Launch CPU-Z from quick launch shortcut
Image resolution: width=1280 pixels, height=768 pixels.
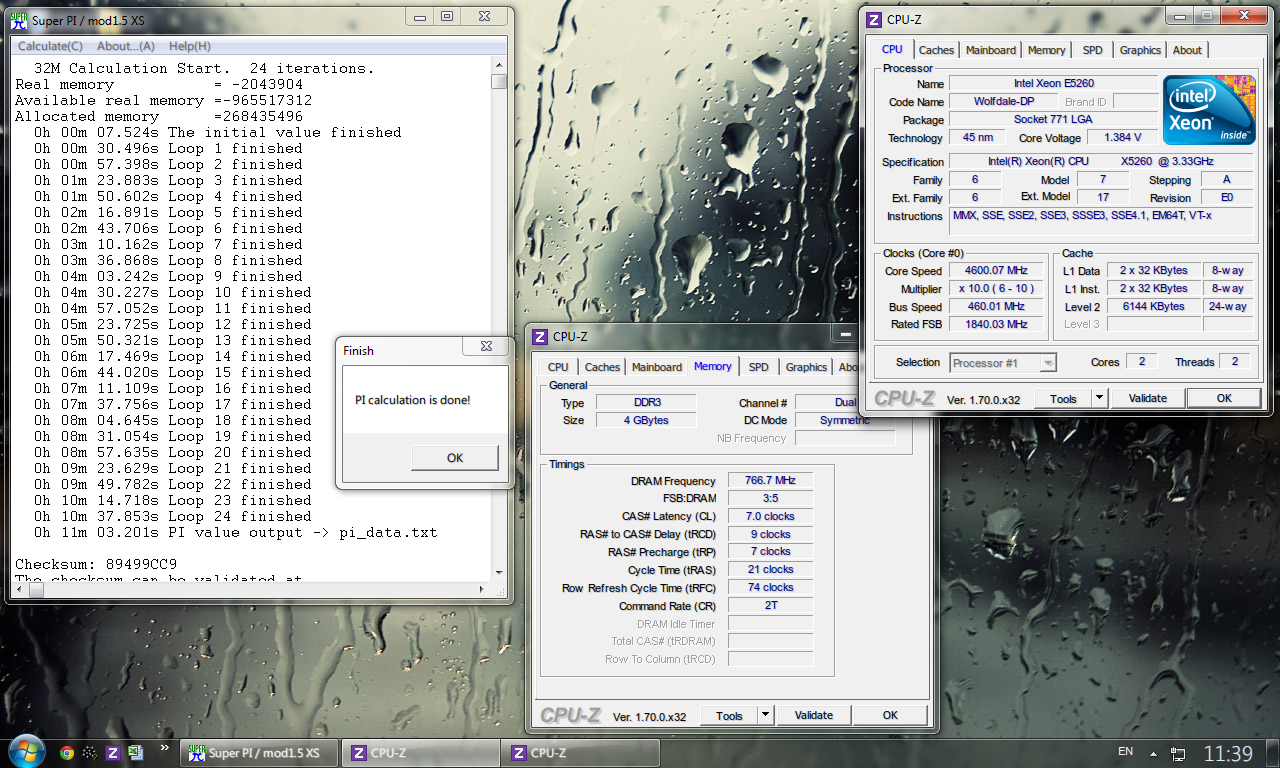[x=114, y=753]
